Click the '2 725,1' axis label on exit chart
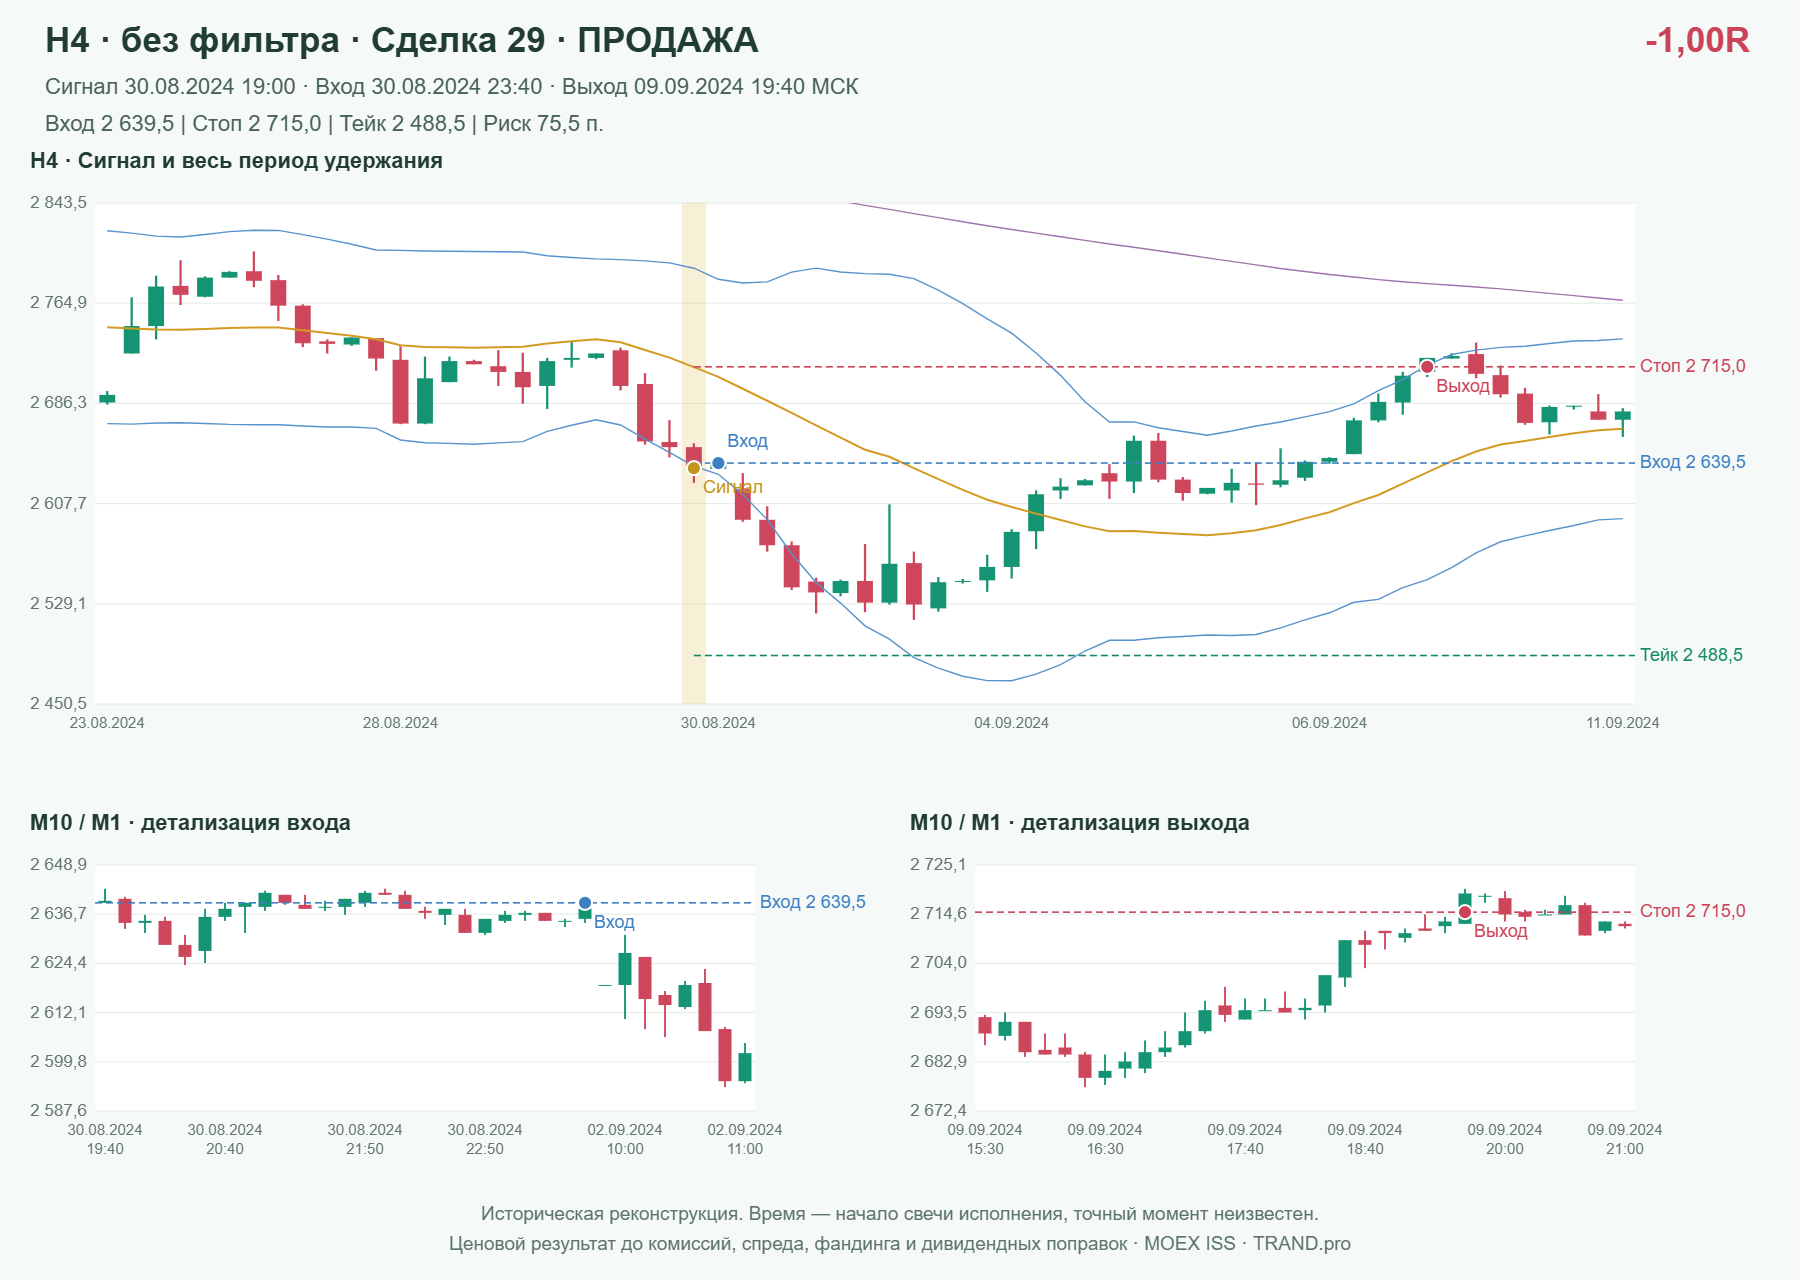 tap(939, 865)
